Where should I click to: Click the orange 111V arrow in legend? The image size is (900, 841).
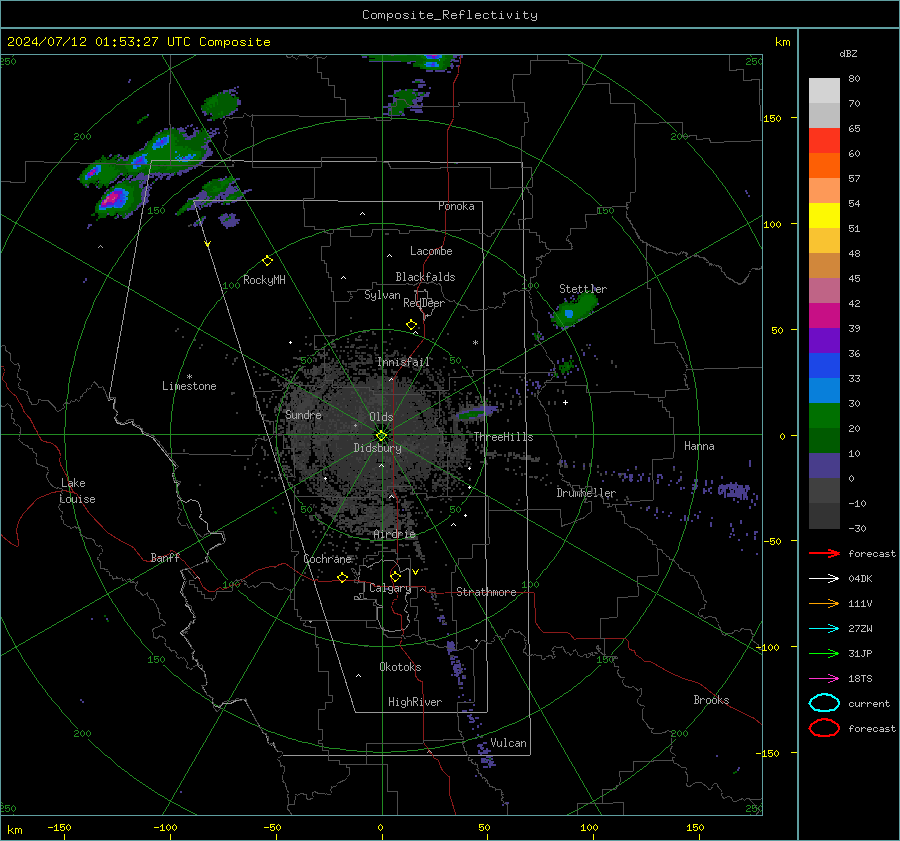point(824,603)
